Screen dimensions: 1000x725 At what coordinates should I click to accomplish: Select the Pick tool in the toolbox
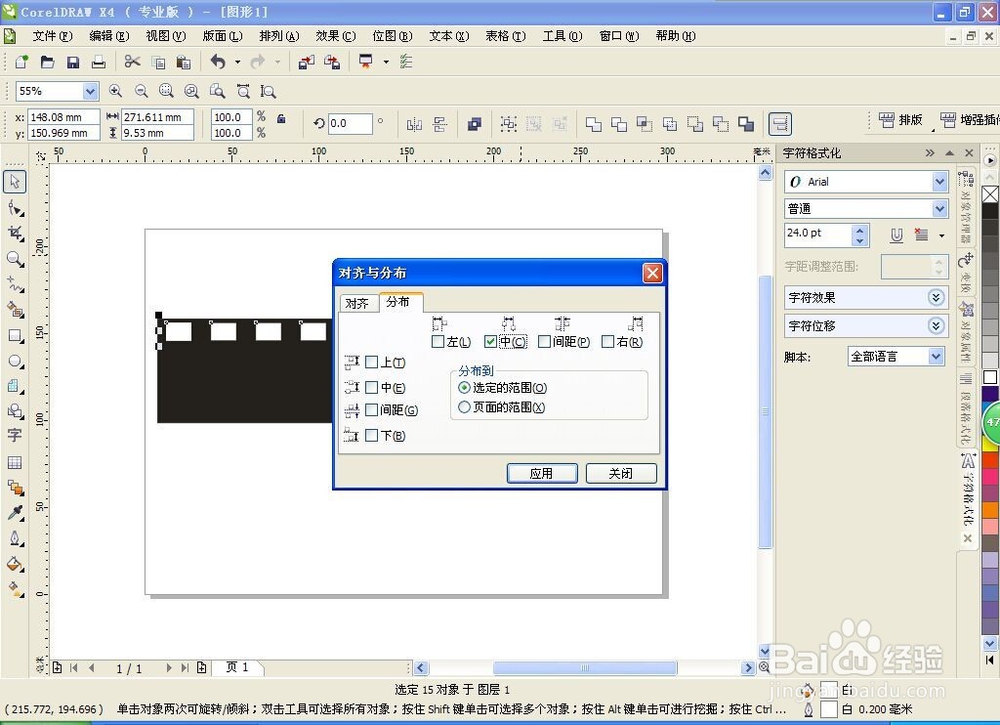tap(14, 181)
